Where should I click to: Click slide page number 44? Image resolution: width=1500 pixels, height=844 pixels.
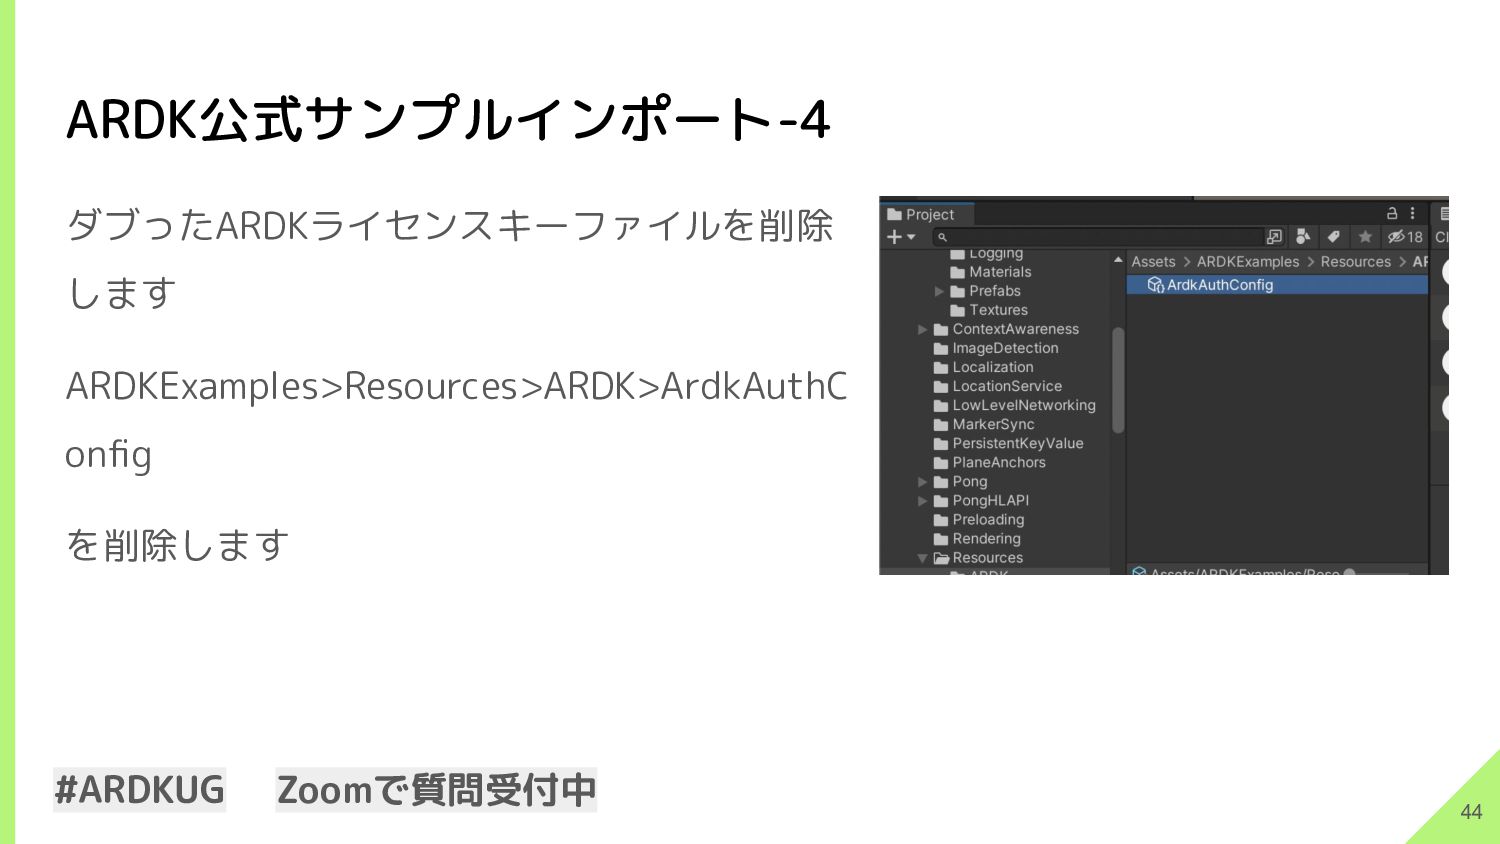click(1471, 812)
